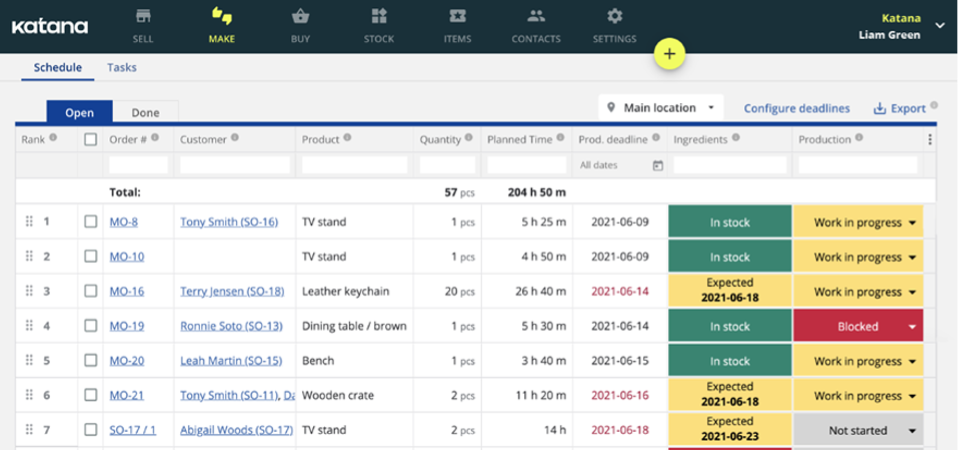Click the Prod. deadline column info icon

pyautogui.click(x=656, y=138)
